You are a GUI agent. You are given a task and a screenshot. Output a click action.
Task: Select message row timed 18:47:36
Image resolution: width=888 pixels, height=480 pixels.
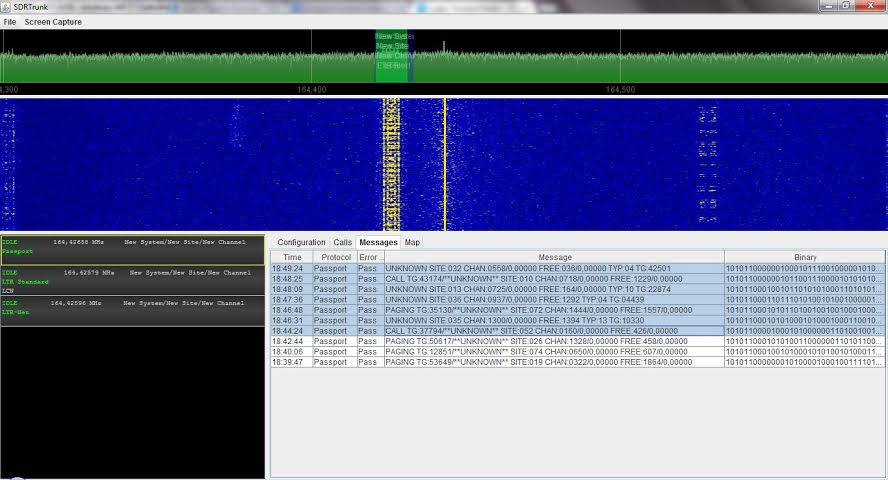click(x=578, y=299)
